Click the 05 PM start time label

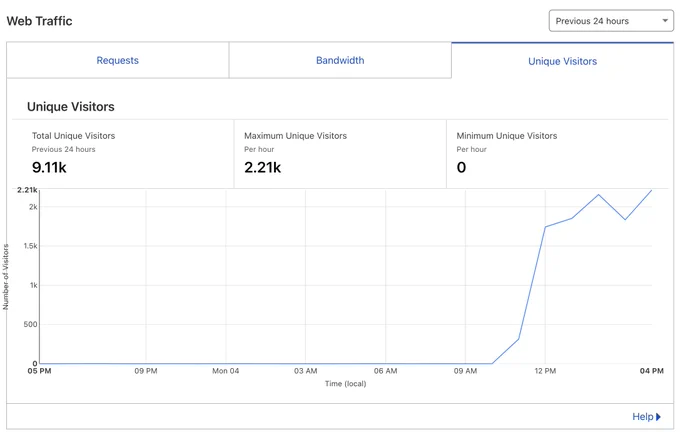pyautogui.click(x=39, y=371)
